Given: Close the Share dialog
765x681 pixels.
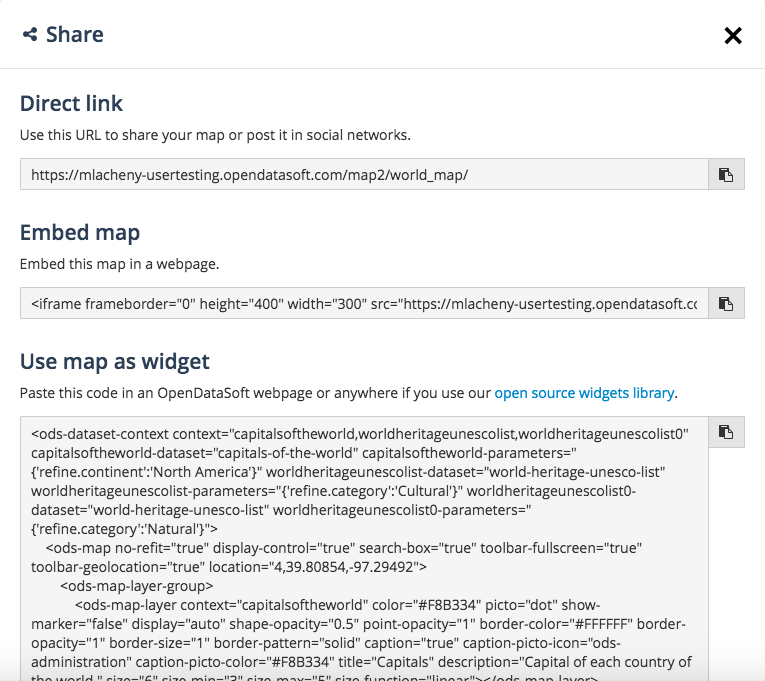Looking at the screenshot, I should (733, 36).
